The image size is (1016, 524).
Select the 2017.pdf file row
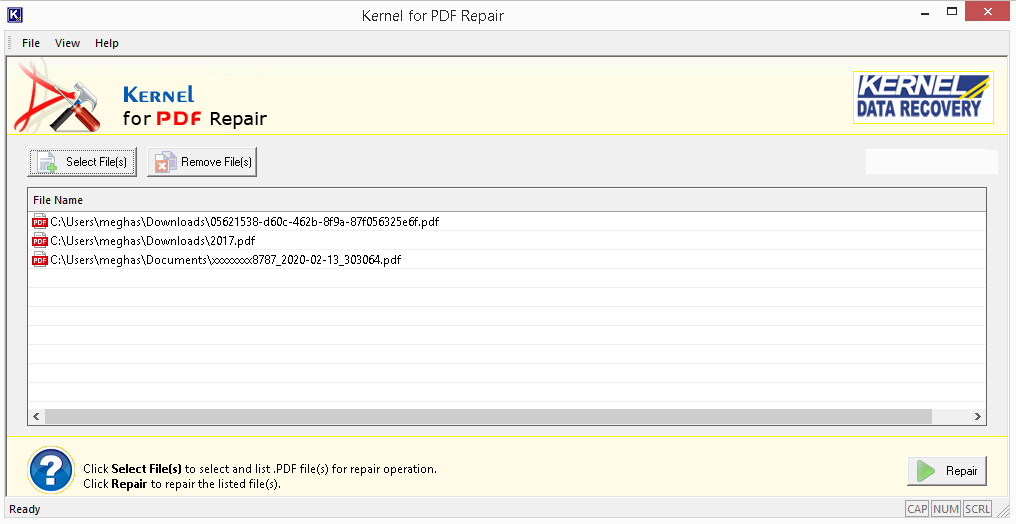(x=507, y=241)
